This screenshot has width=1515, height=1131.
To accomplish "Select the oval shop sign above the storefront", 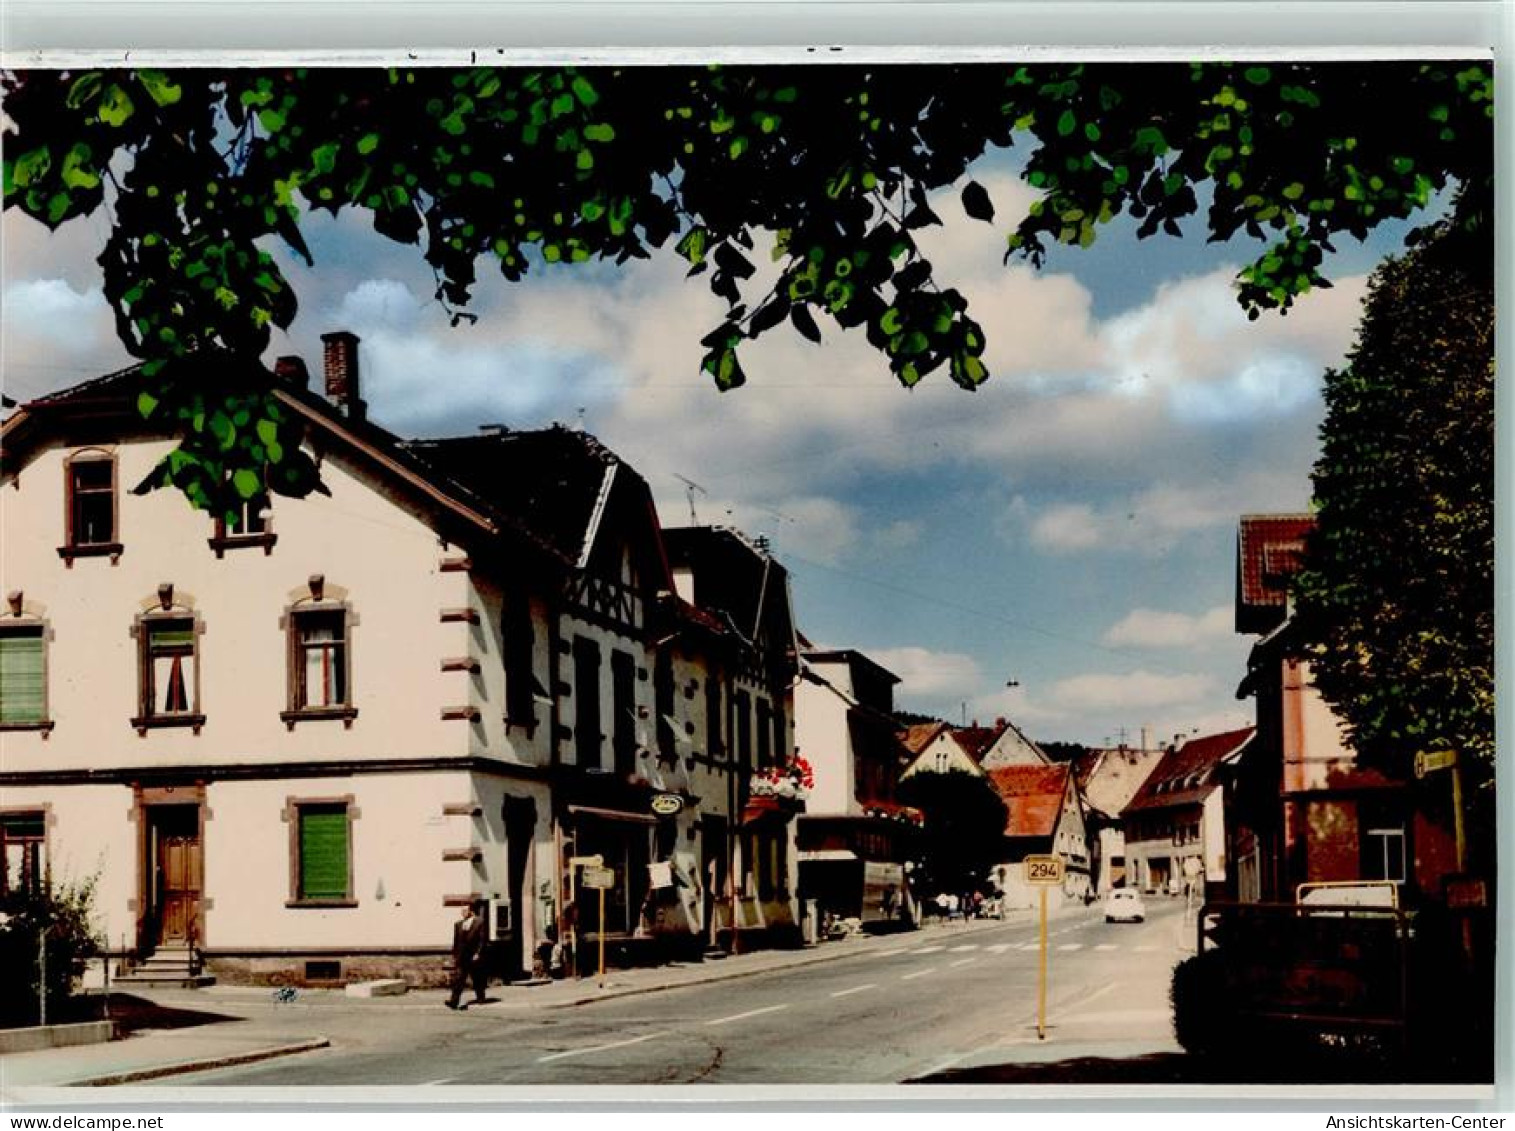I will pyautogui.click(x=666, y=803).
